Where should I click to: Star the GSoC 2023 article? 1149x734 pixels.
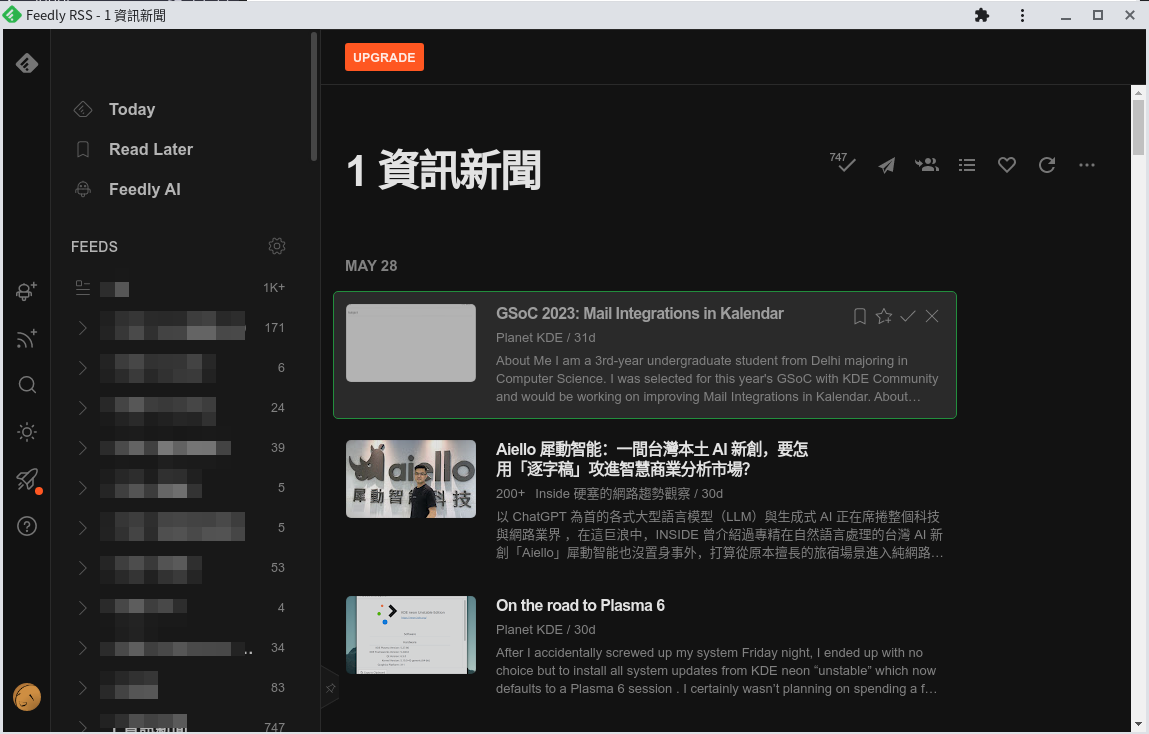pos(884,316)
